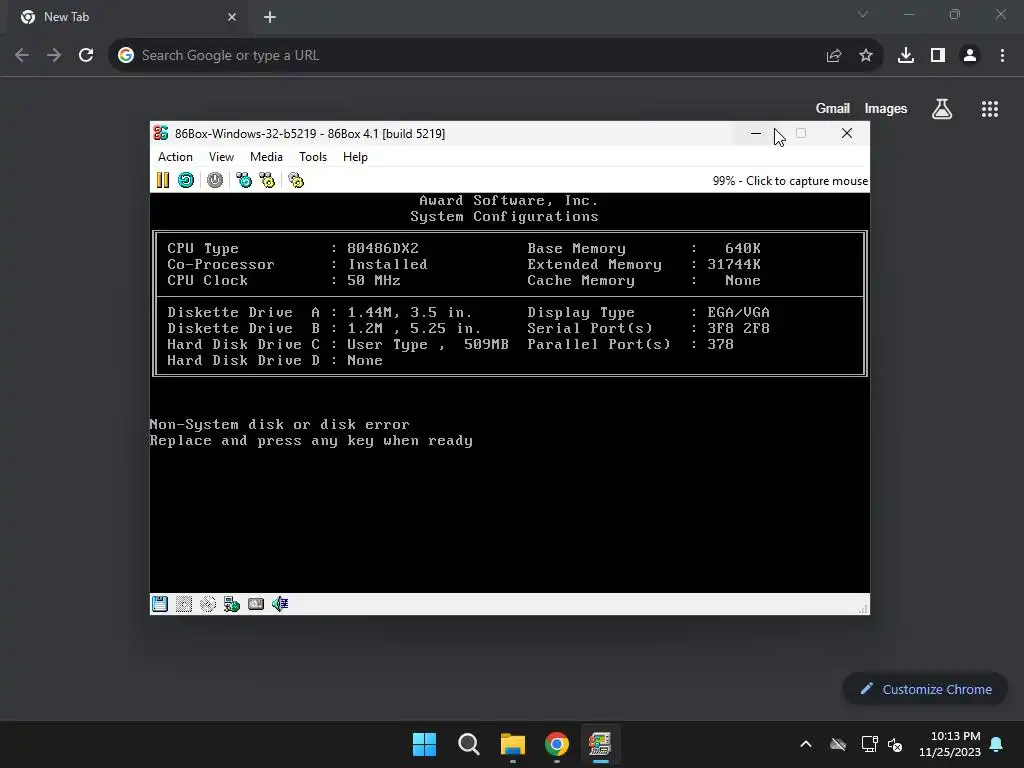This screenshot has width=1024, height=768.
Task: Toggle Chrome side panel icon
Action: (938, 56)
